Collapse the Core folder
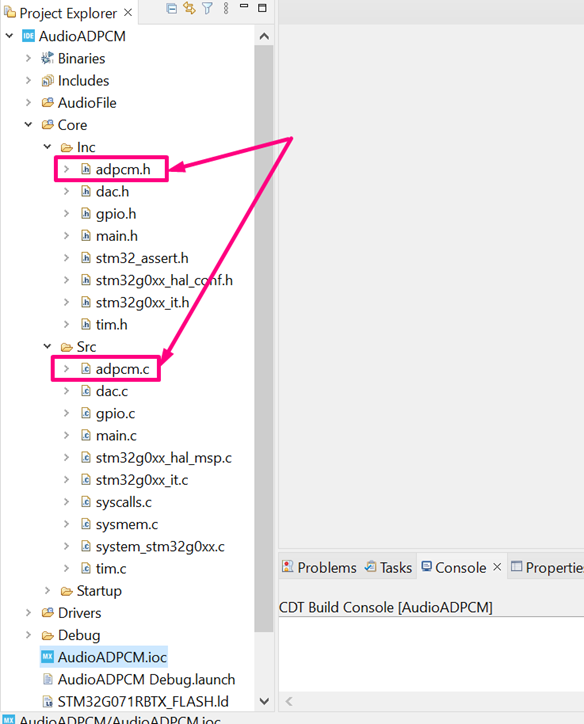Viewport: 584px width, 724px height. click(x=28, y=125)
